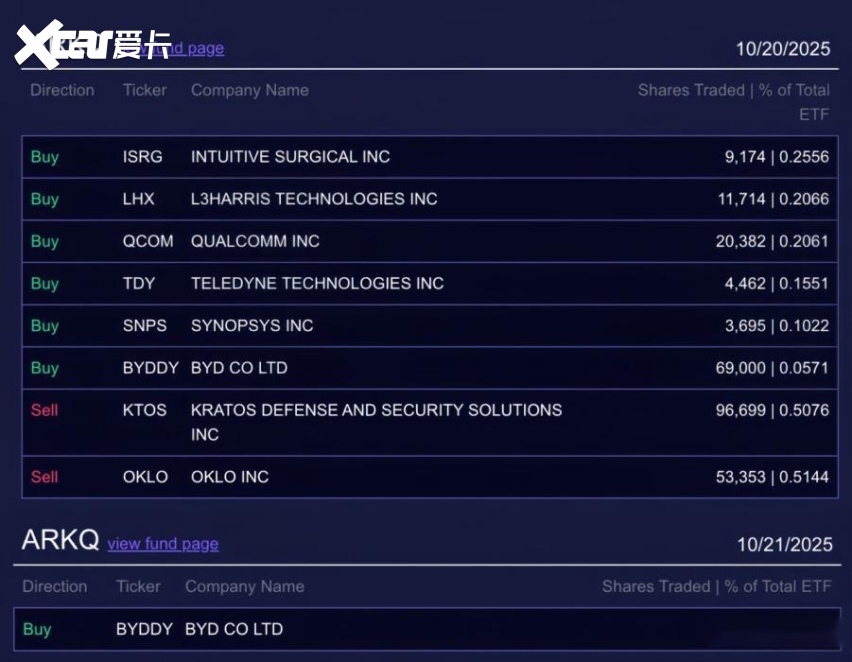
Task: Select the ARKQ fund heading
Action: click(60, 540)
